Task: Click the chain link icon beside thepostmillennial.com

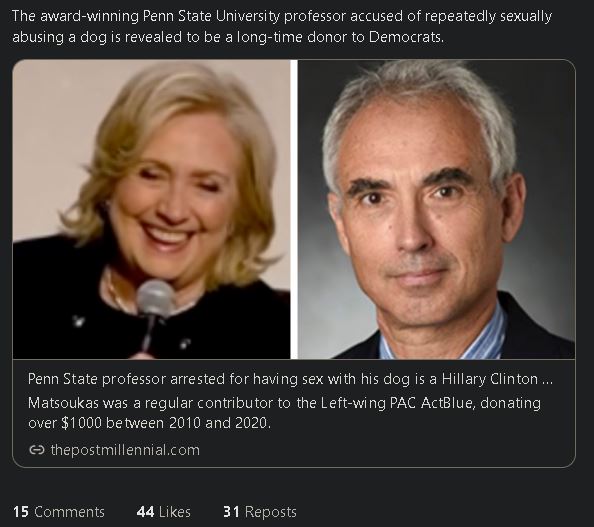Action: 37,450
